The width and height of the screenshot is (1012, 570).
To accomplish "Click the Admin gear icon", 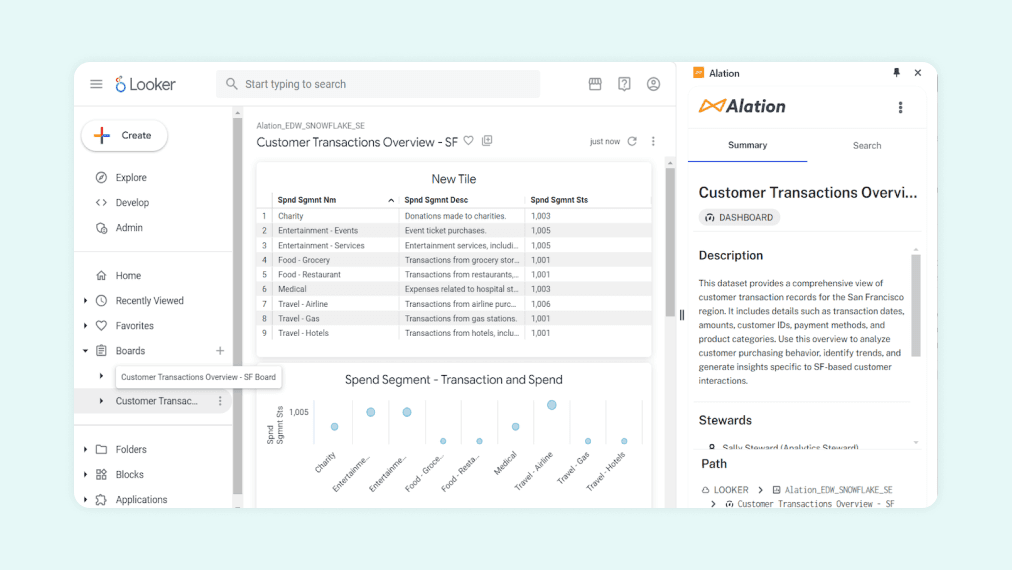I will click(x=101, y=228).
